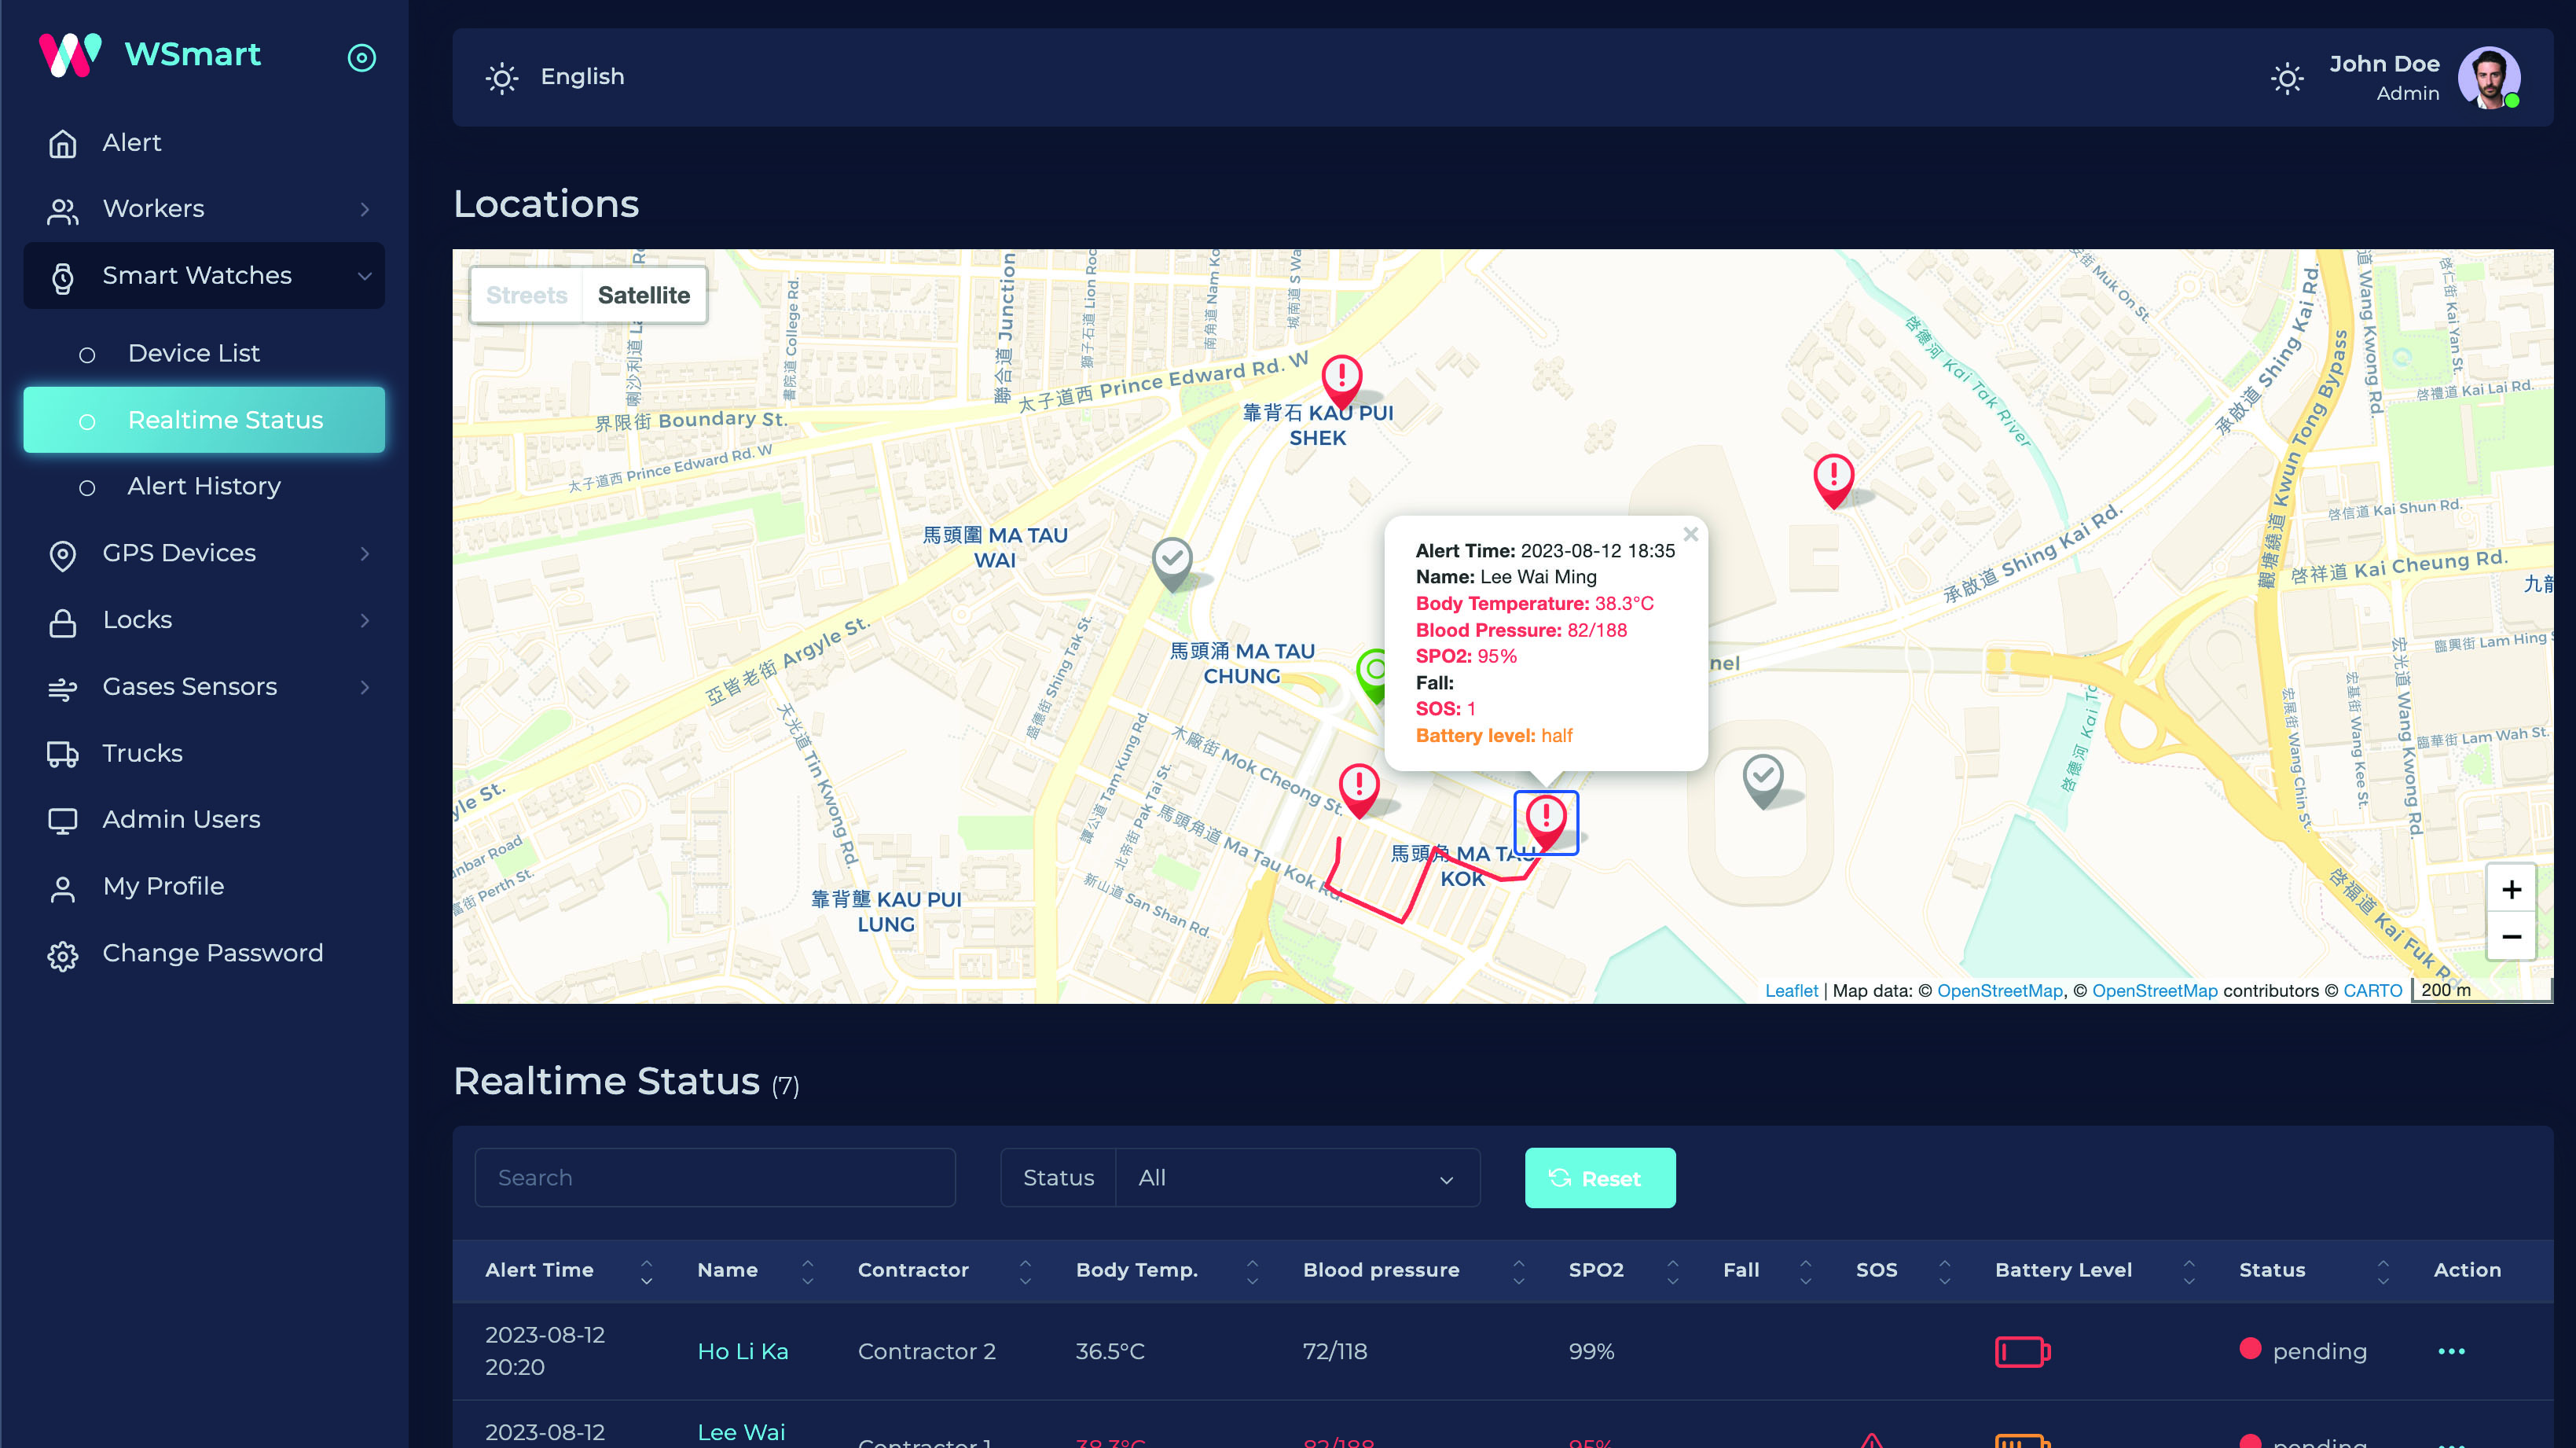Switch map to Streets view
This screenshot has width=2576, height=1448.
tap(527, 295)
